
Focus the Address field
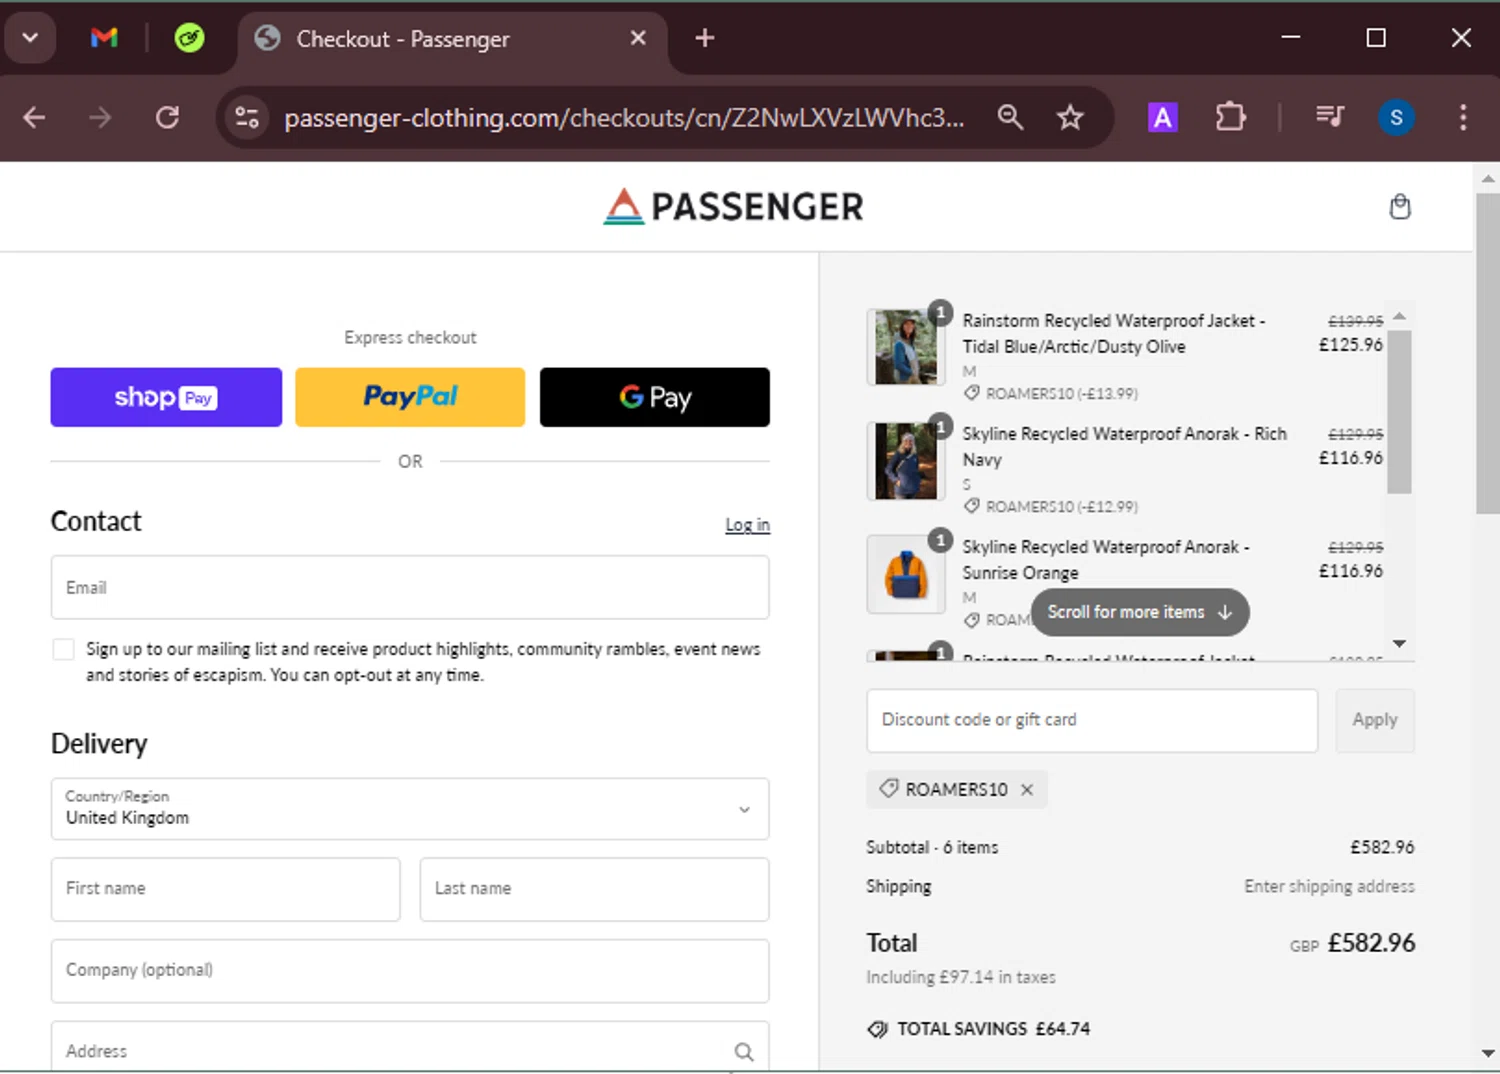coord(410,1048)
